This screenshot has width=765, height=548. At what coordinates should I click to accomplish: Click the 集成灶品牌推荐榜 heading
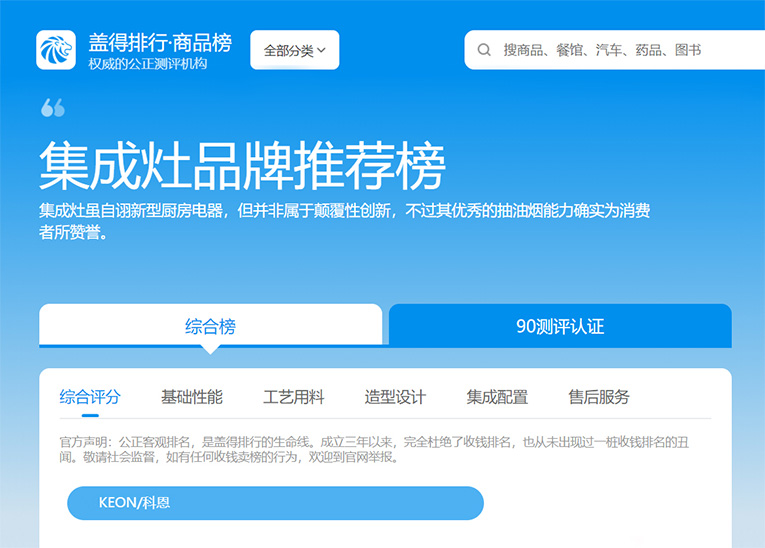(x=242, y=165)
